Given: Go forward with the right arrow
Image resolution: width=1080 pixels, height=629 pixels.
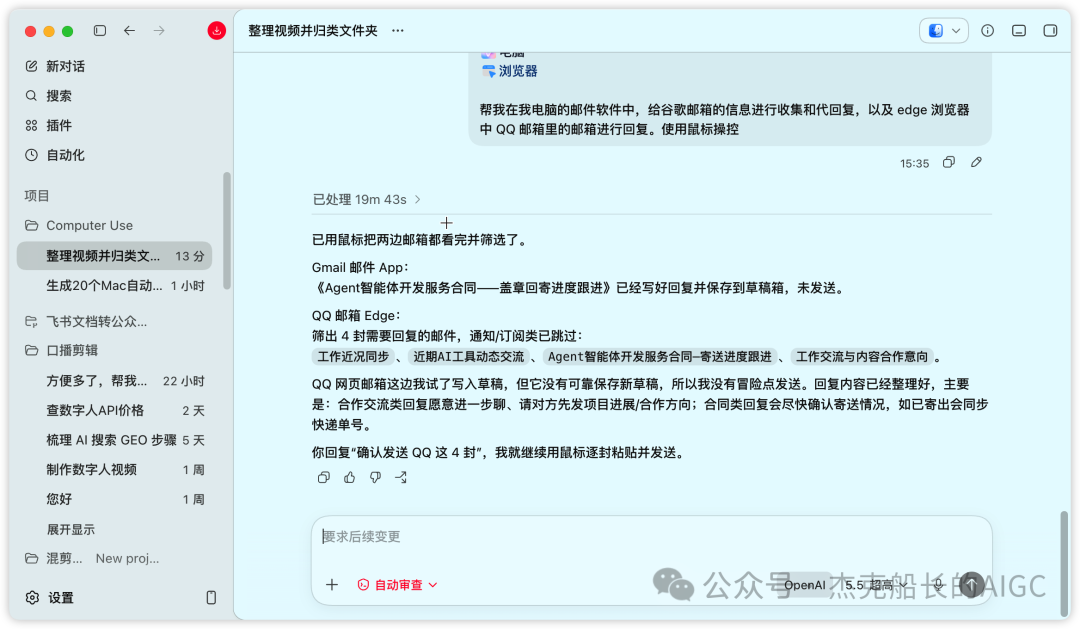Looking at the screenshot, I should (x=159, y=30).
